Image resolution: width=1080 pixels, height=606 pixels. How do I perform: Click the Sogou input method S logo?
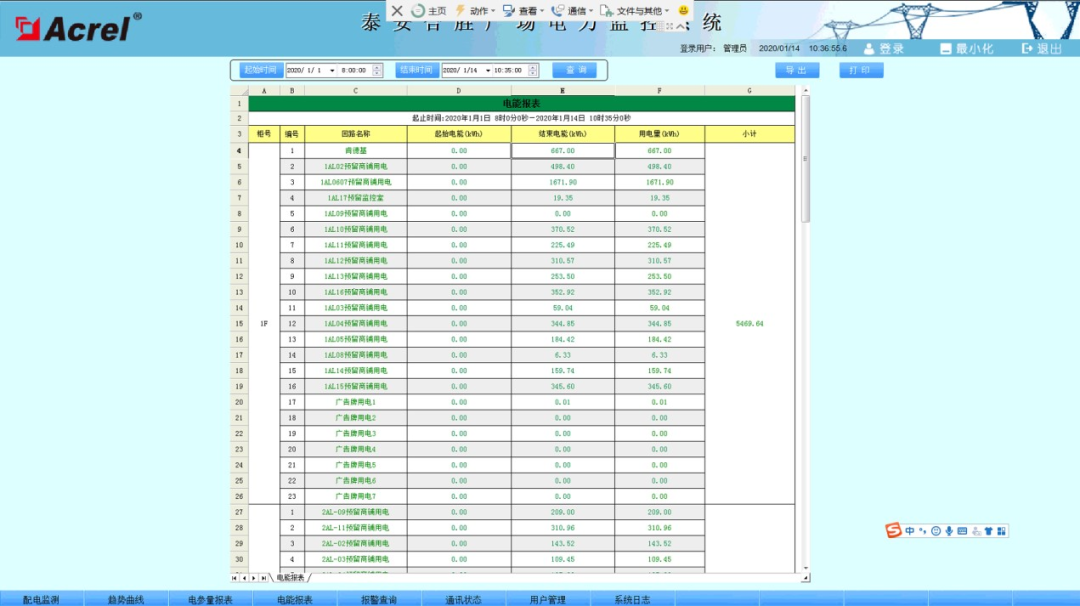point(894,531)
